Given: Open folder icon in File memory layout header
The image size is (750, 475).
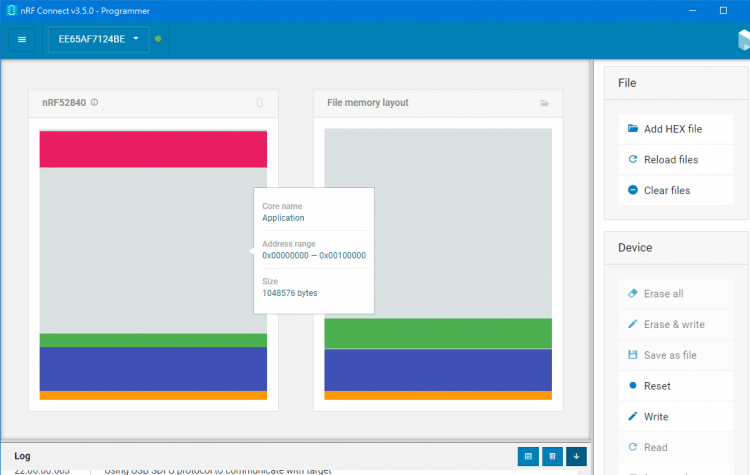Looking at the screenshot, I should 544,103.
